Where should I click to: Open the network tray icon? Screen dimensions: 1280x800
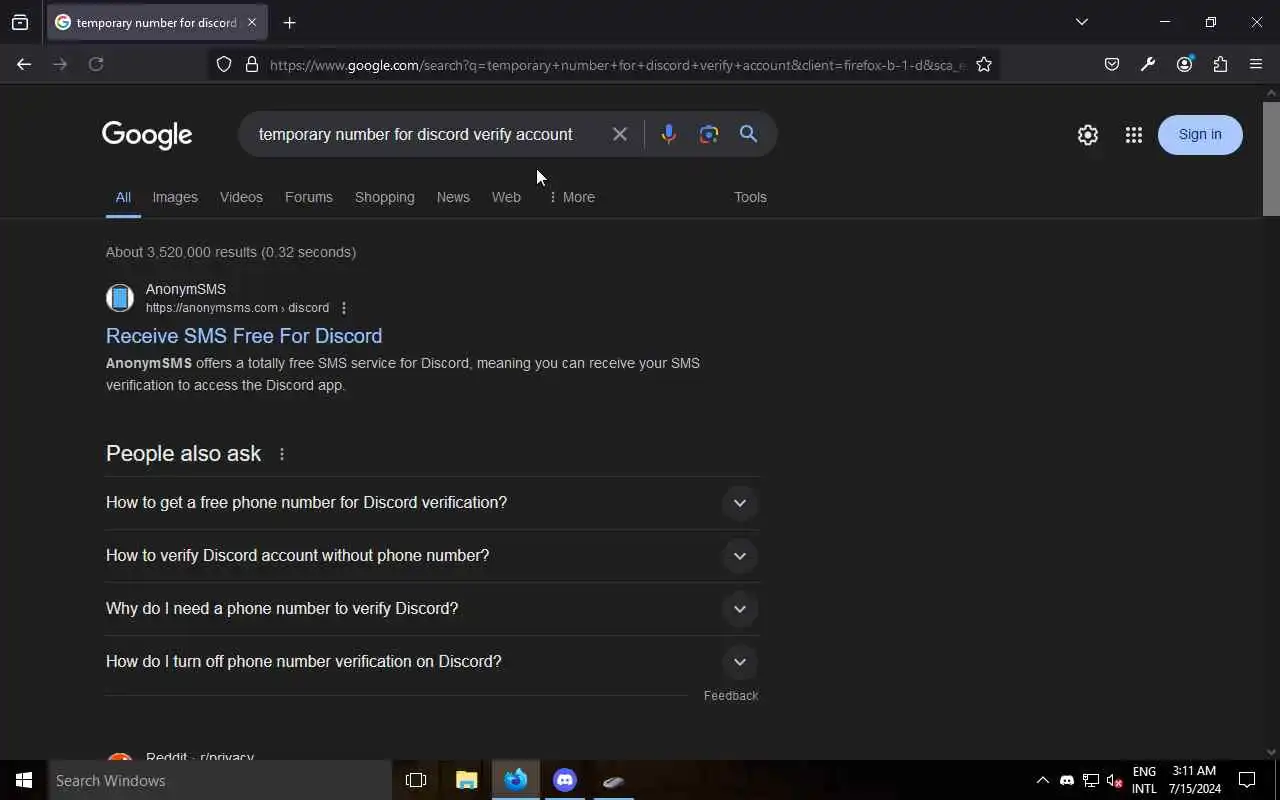[x=1091, y=780]
